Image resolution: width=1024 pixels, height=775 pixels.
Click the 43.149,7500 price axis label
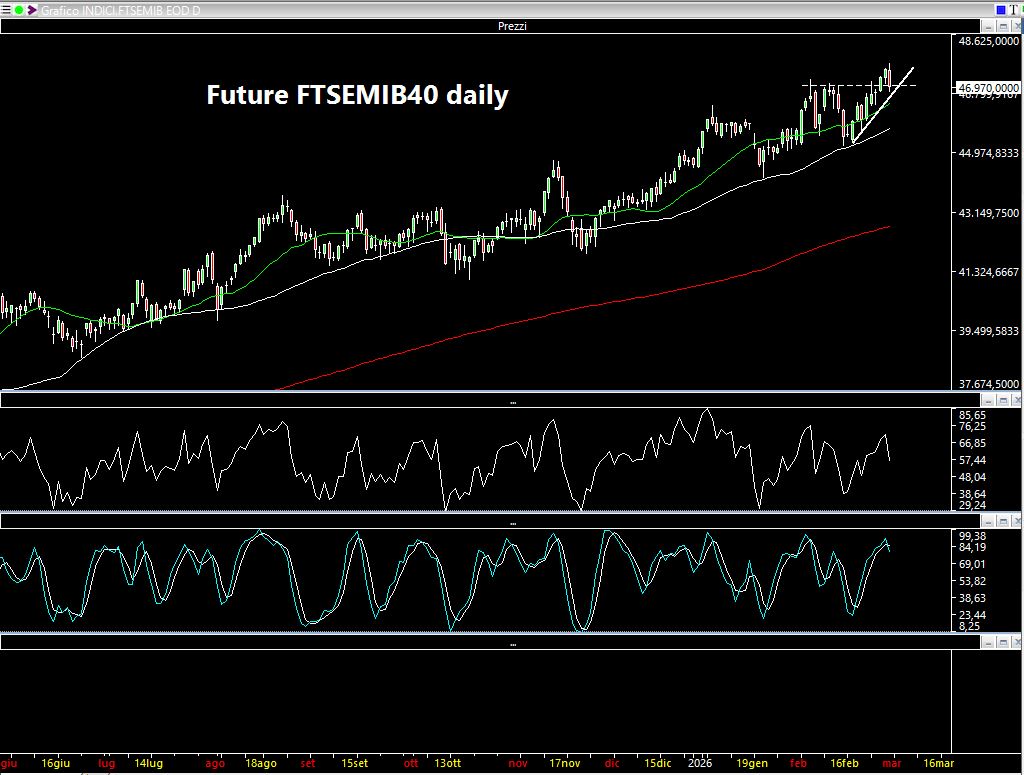click(988, 213)
